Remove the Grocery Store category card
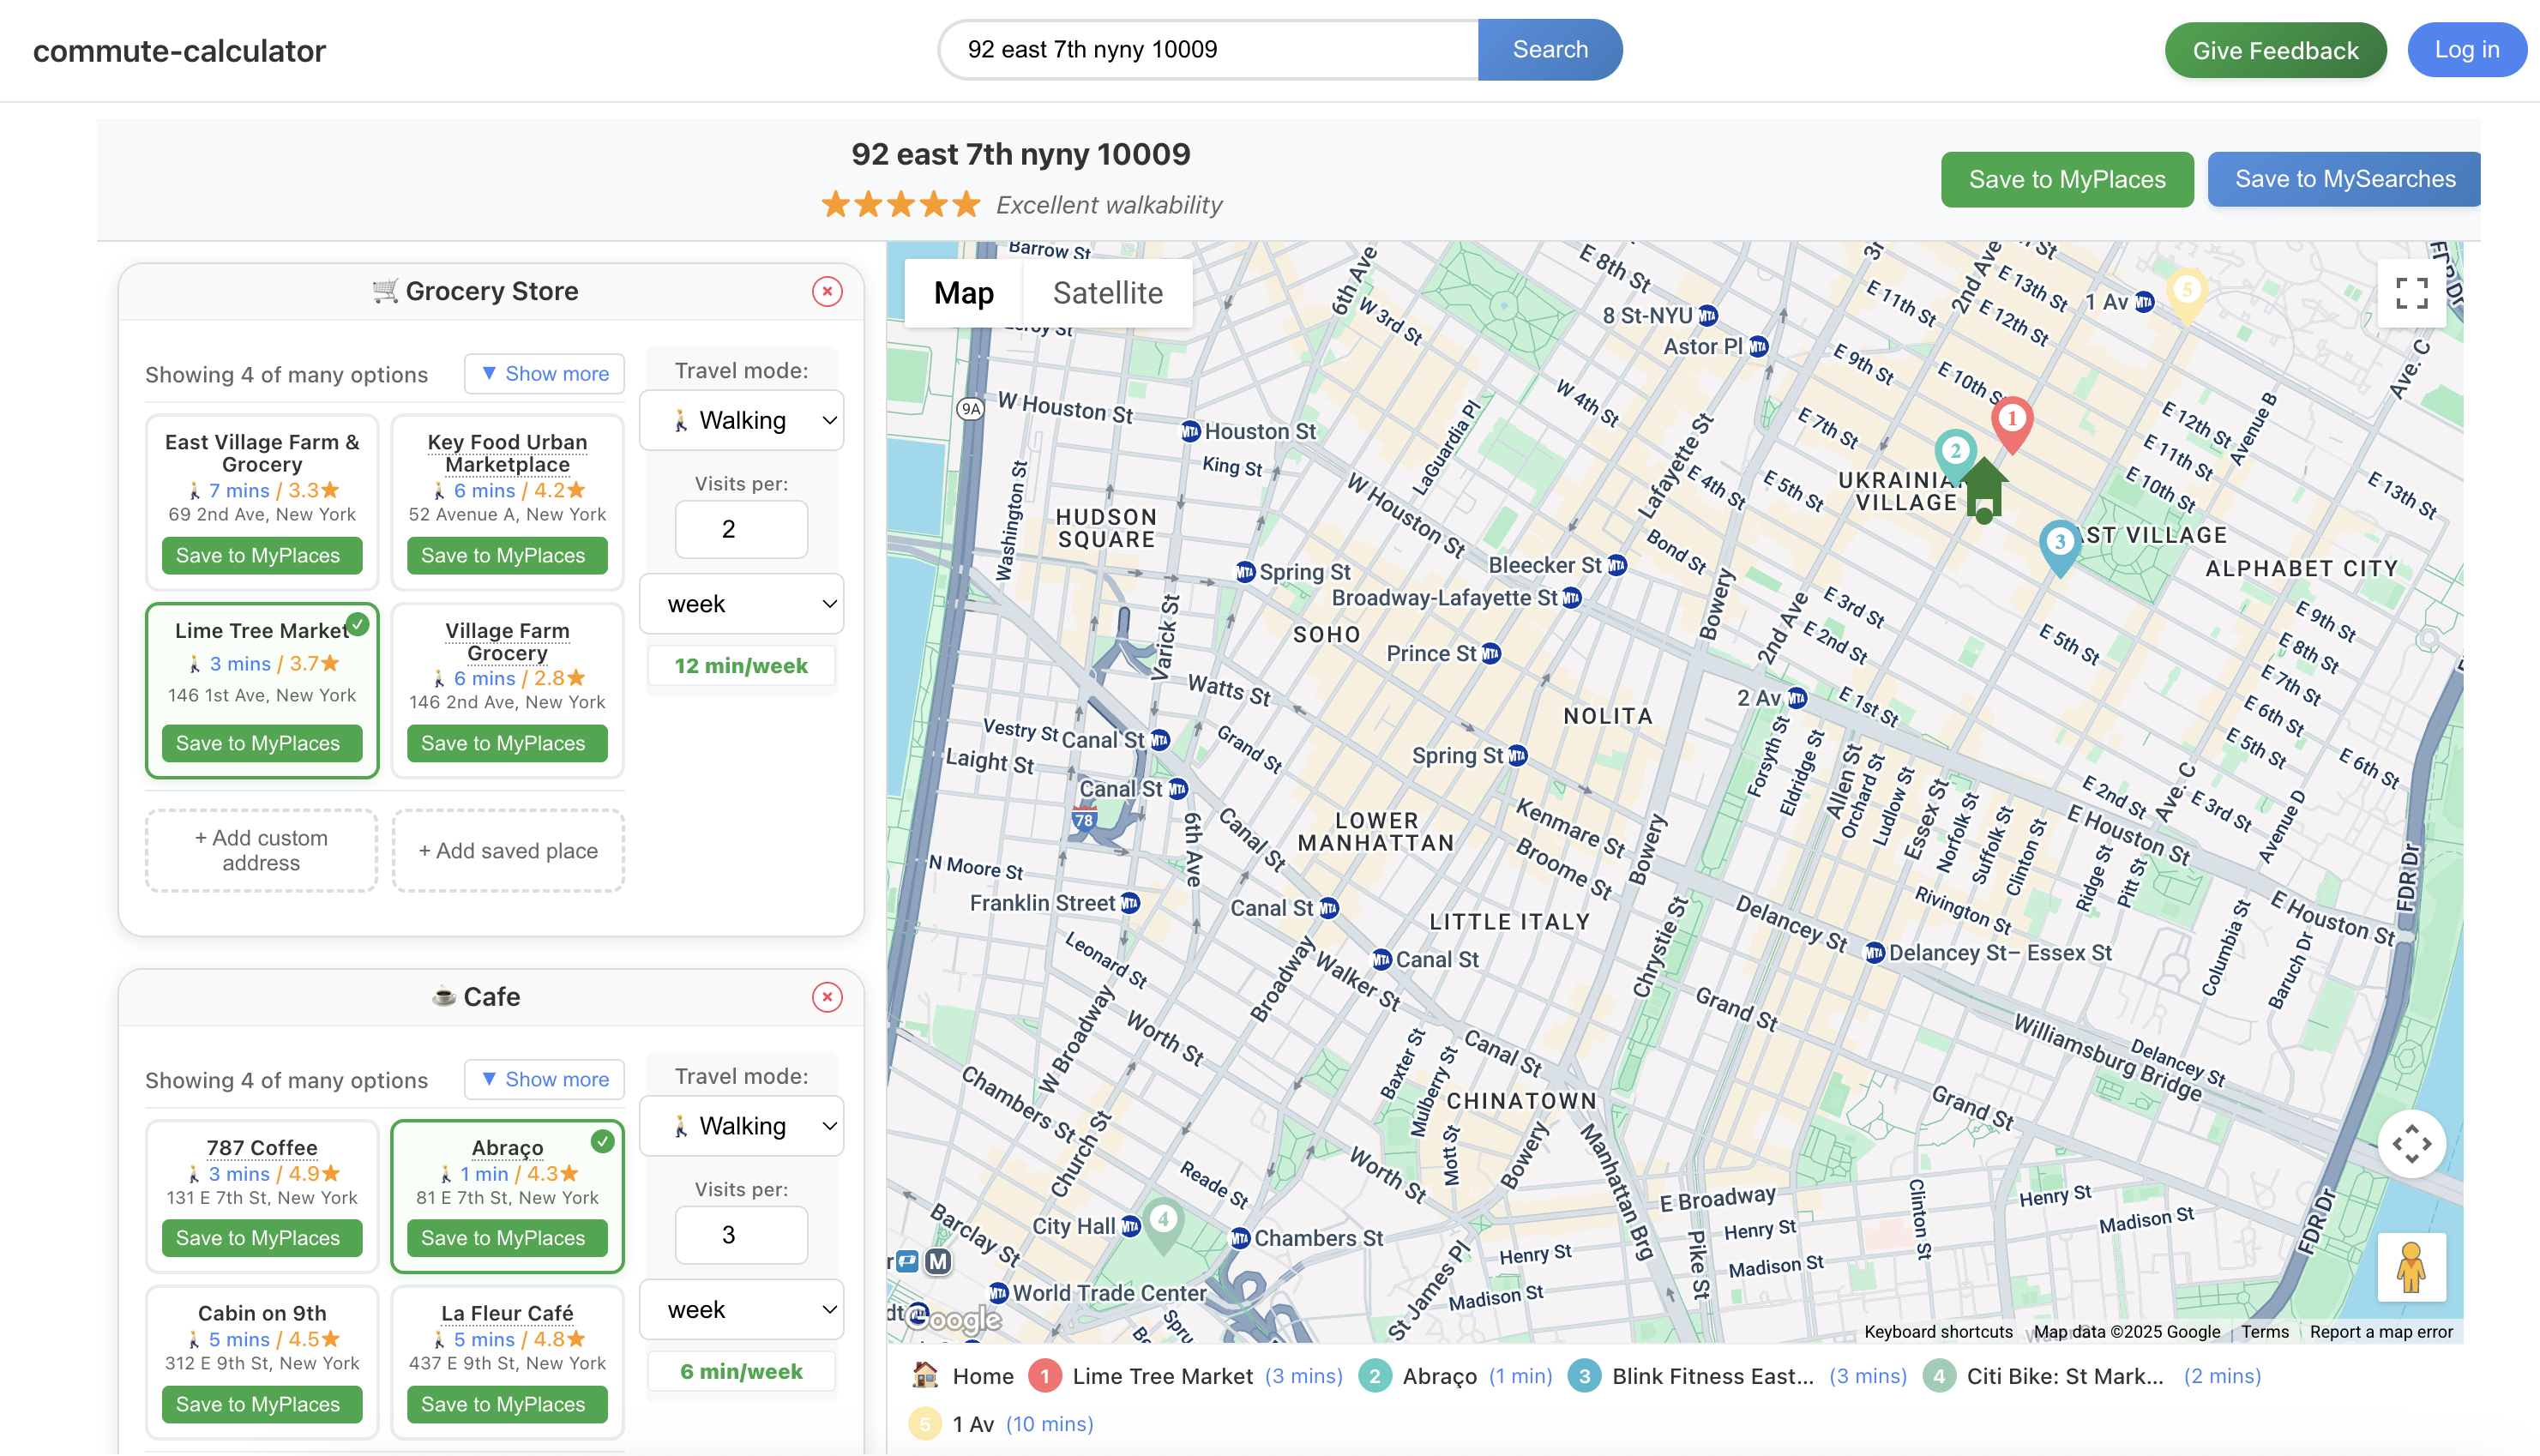Screen dimensions: 2540x1456 827,291
